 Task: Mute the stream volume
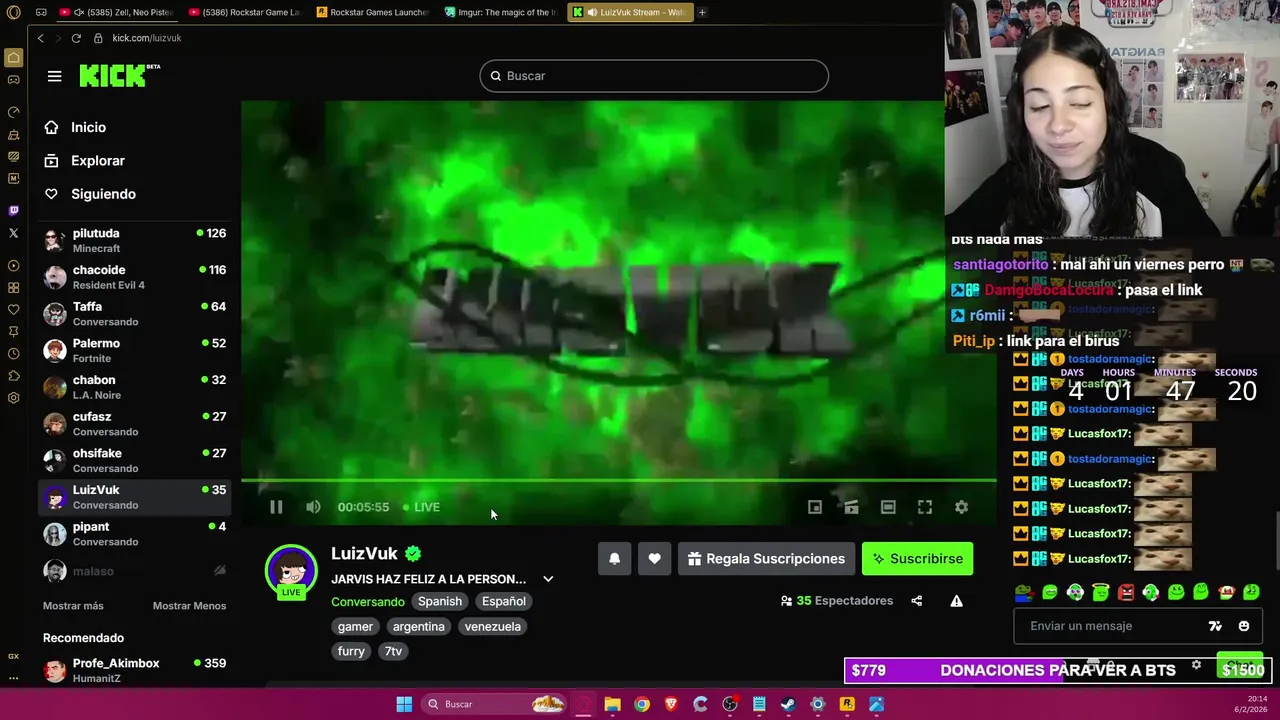(x=313, y=507)
